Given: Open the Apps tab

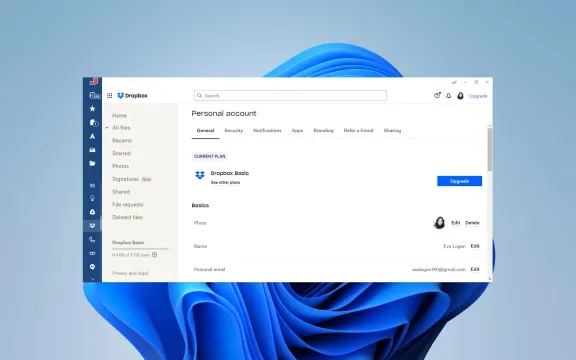Looking at the screenshot, I should tap(297, 130).
